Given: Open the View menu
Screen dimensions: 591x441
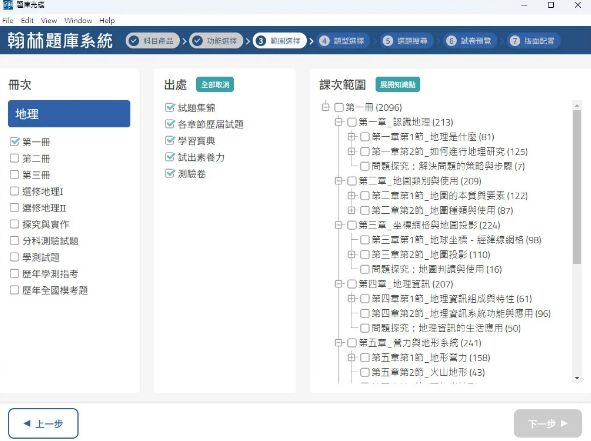Looking at the screenshot, I should pyautogui.click(x=49, y=20).
